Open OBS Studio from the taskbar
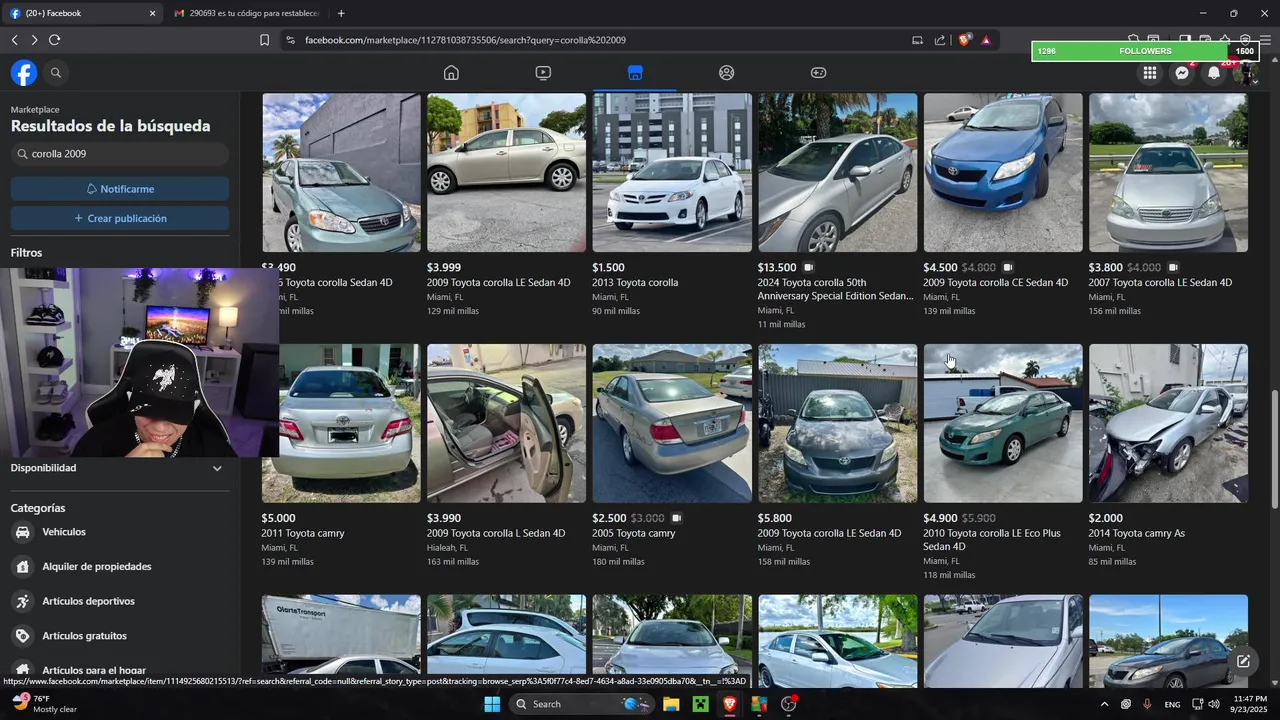The width and height of the screenshot is (1280, 720). (x=789, y=704)
